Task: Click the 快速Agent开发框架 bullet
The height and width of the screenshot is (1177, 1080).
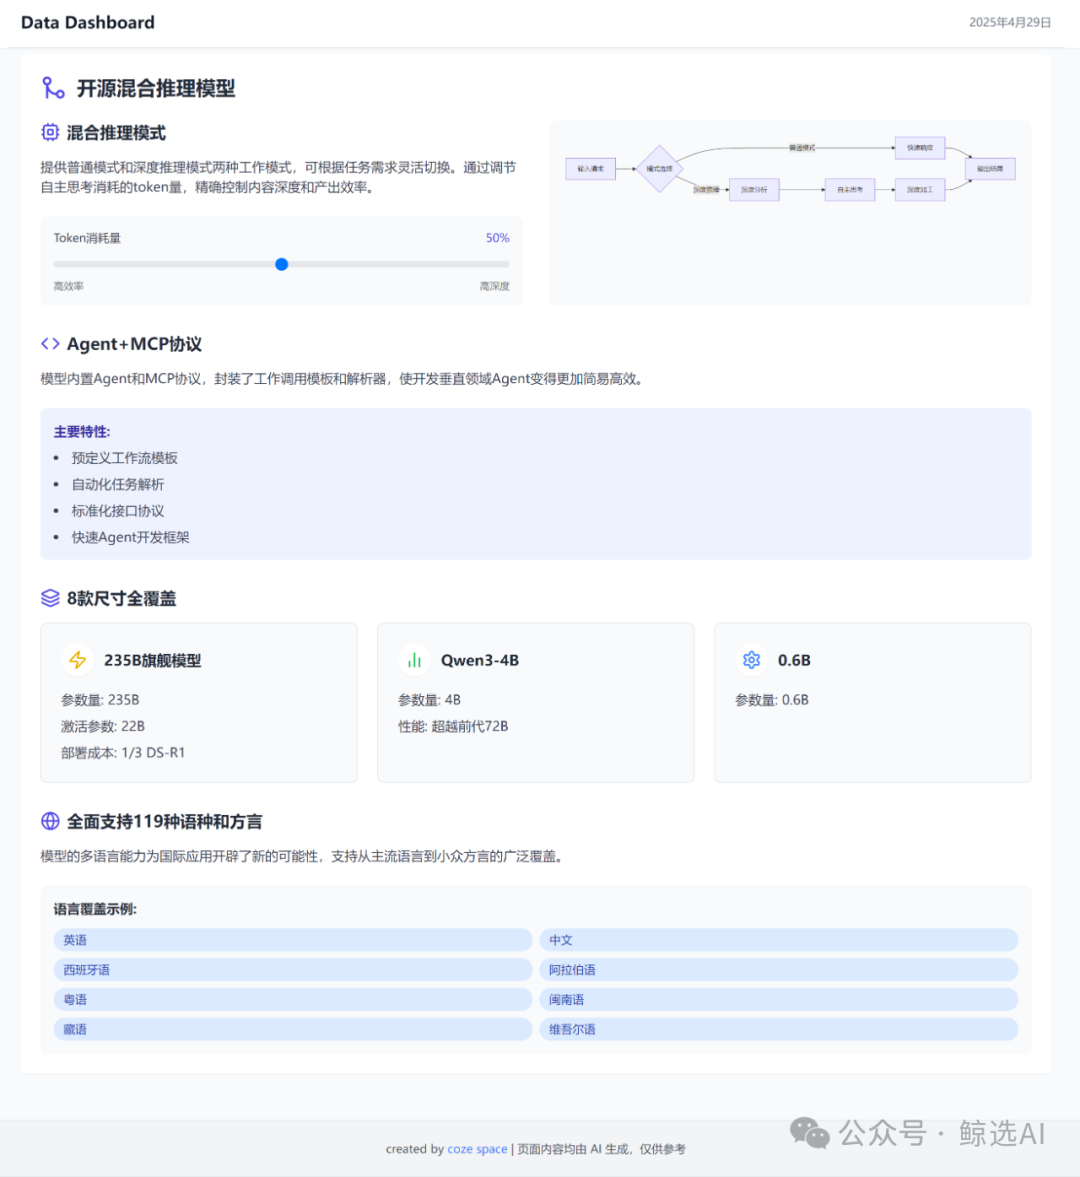Action: 131,537
